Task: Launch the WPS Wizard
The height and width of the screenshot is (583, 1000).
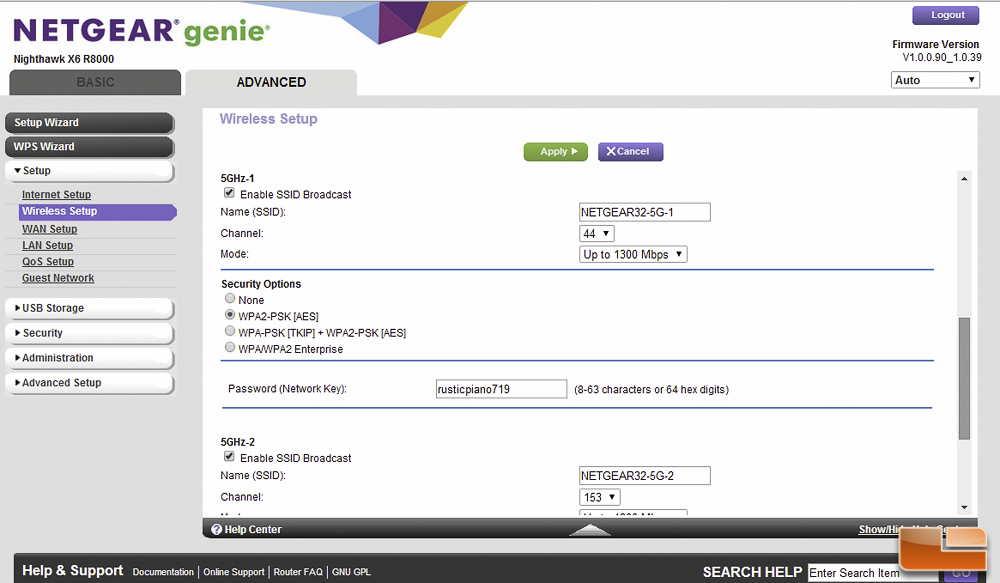Action: 89,147
